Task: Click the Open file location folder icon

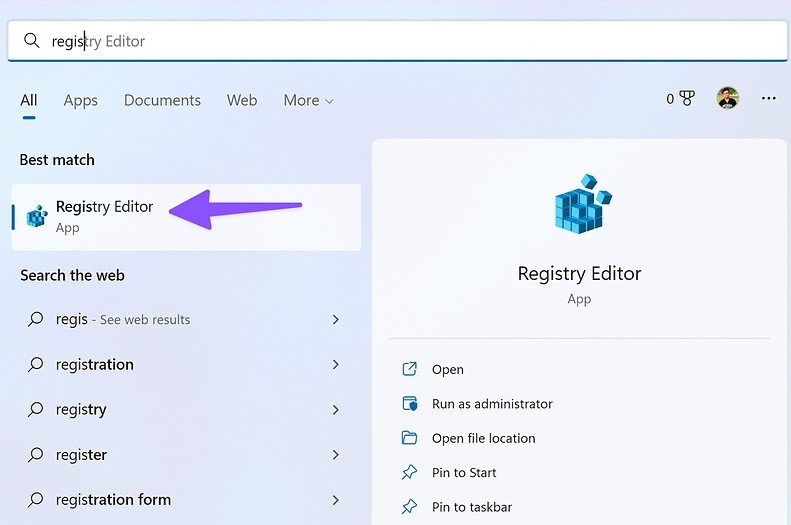Action: click(409, 437)
